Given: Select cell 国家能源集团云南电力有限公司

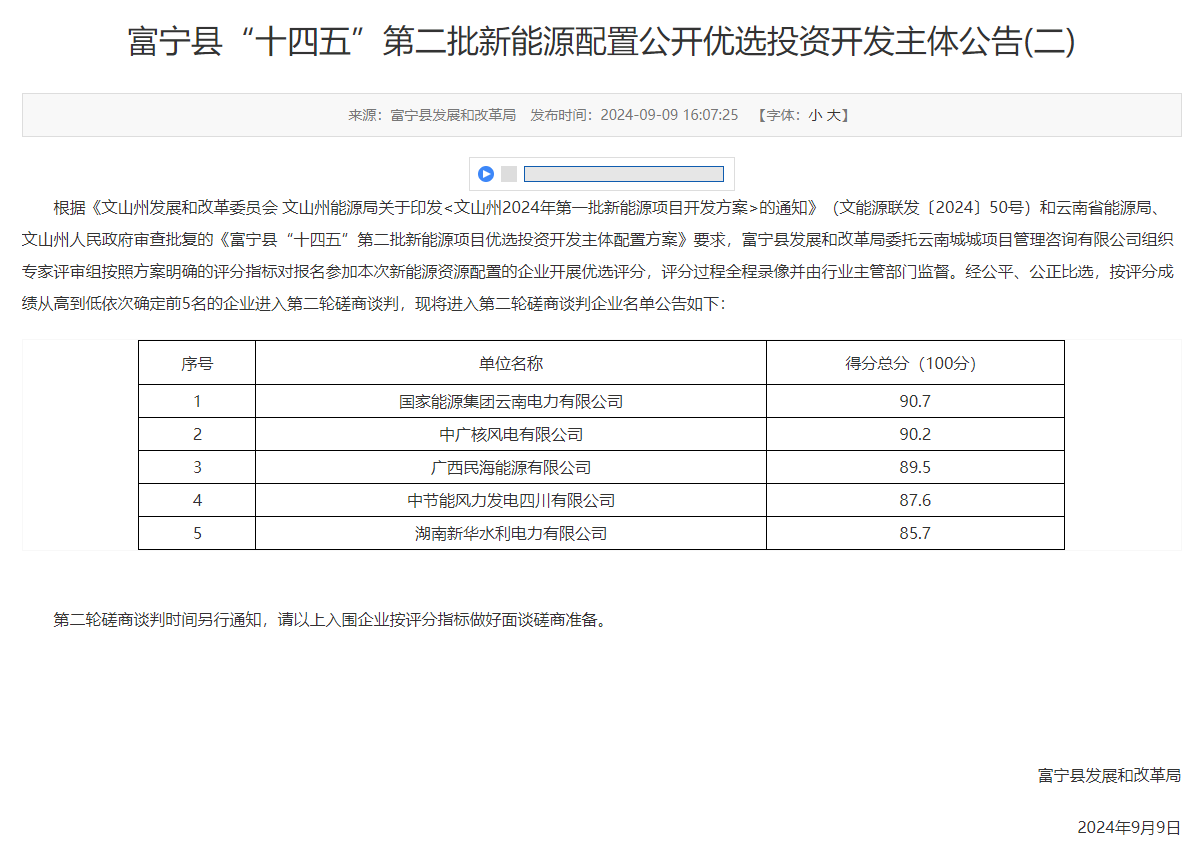Looking at the screenshot, I should (511, 402).
